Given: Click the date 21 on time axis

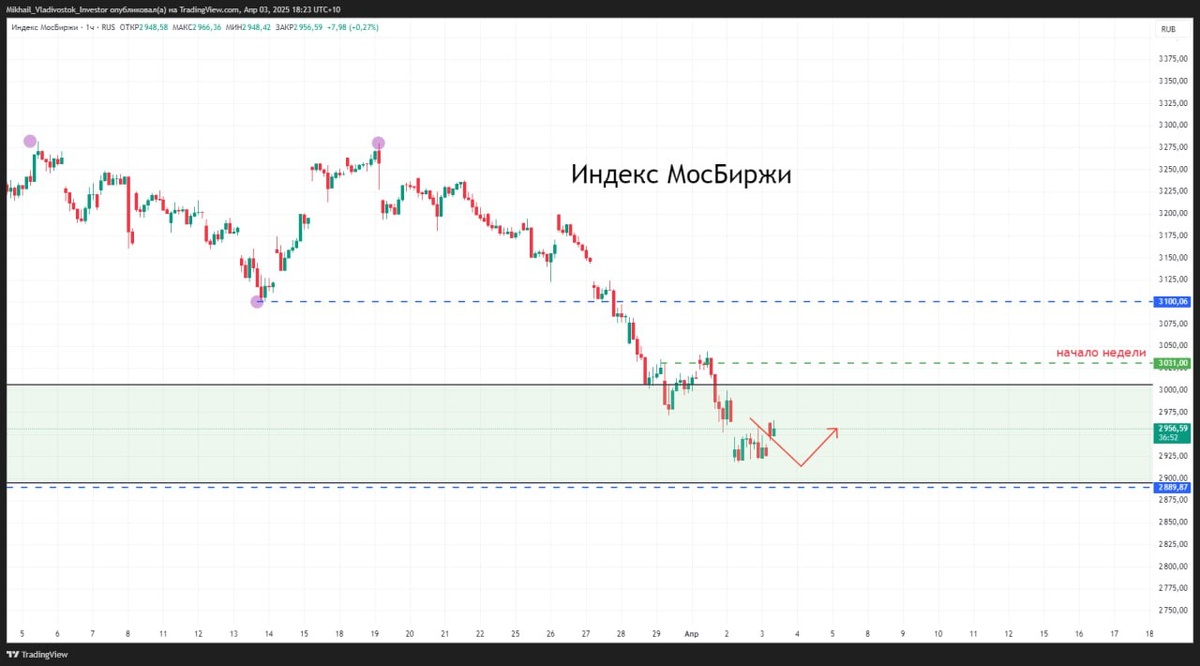Looking at the screenshot, I should point(445,634).
